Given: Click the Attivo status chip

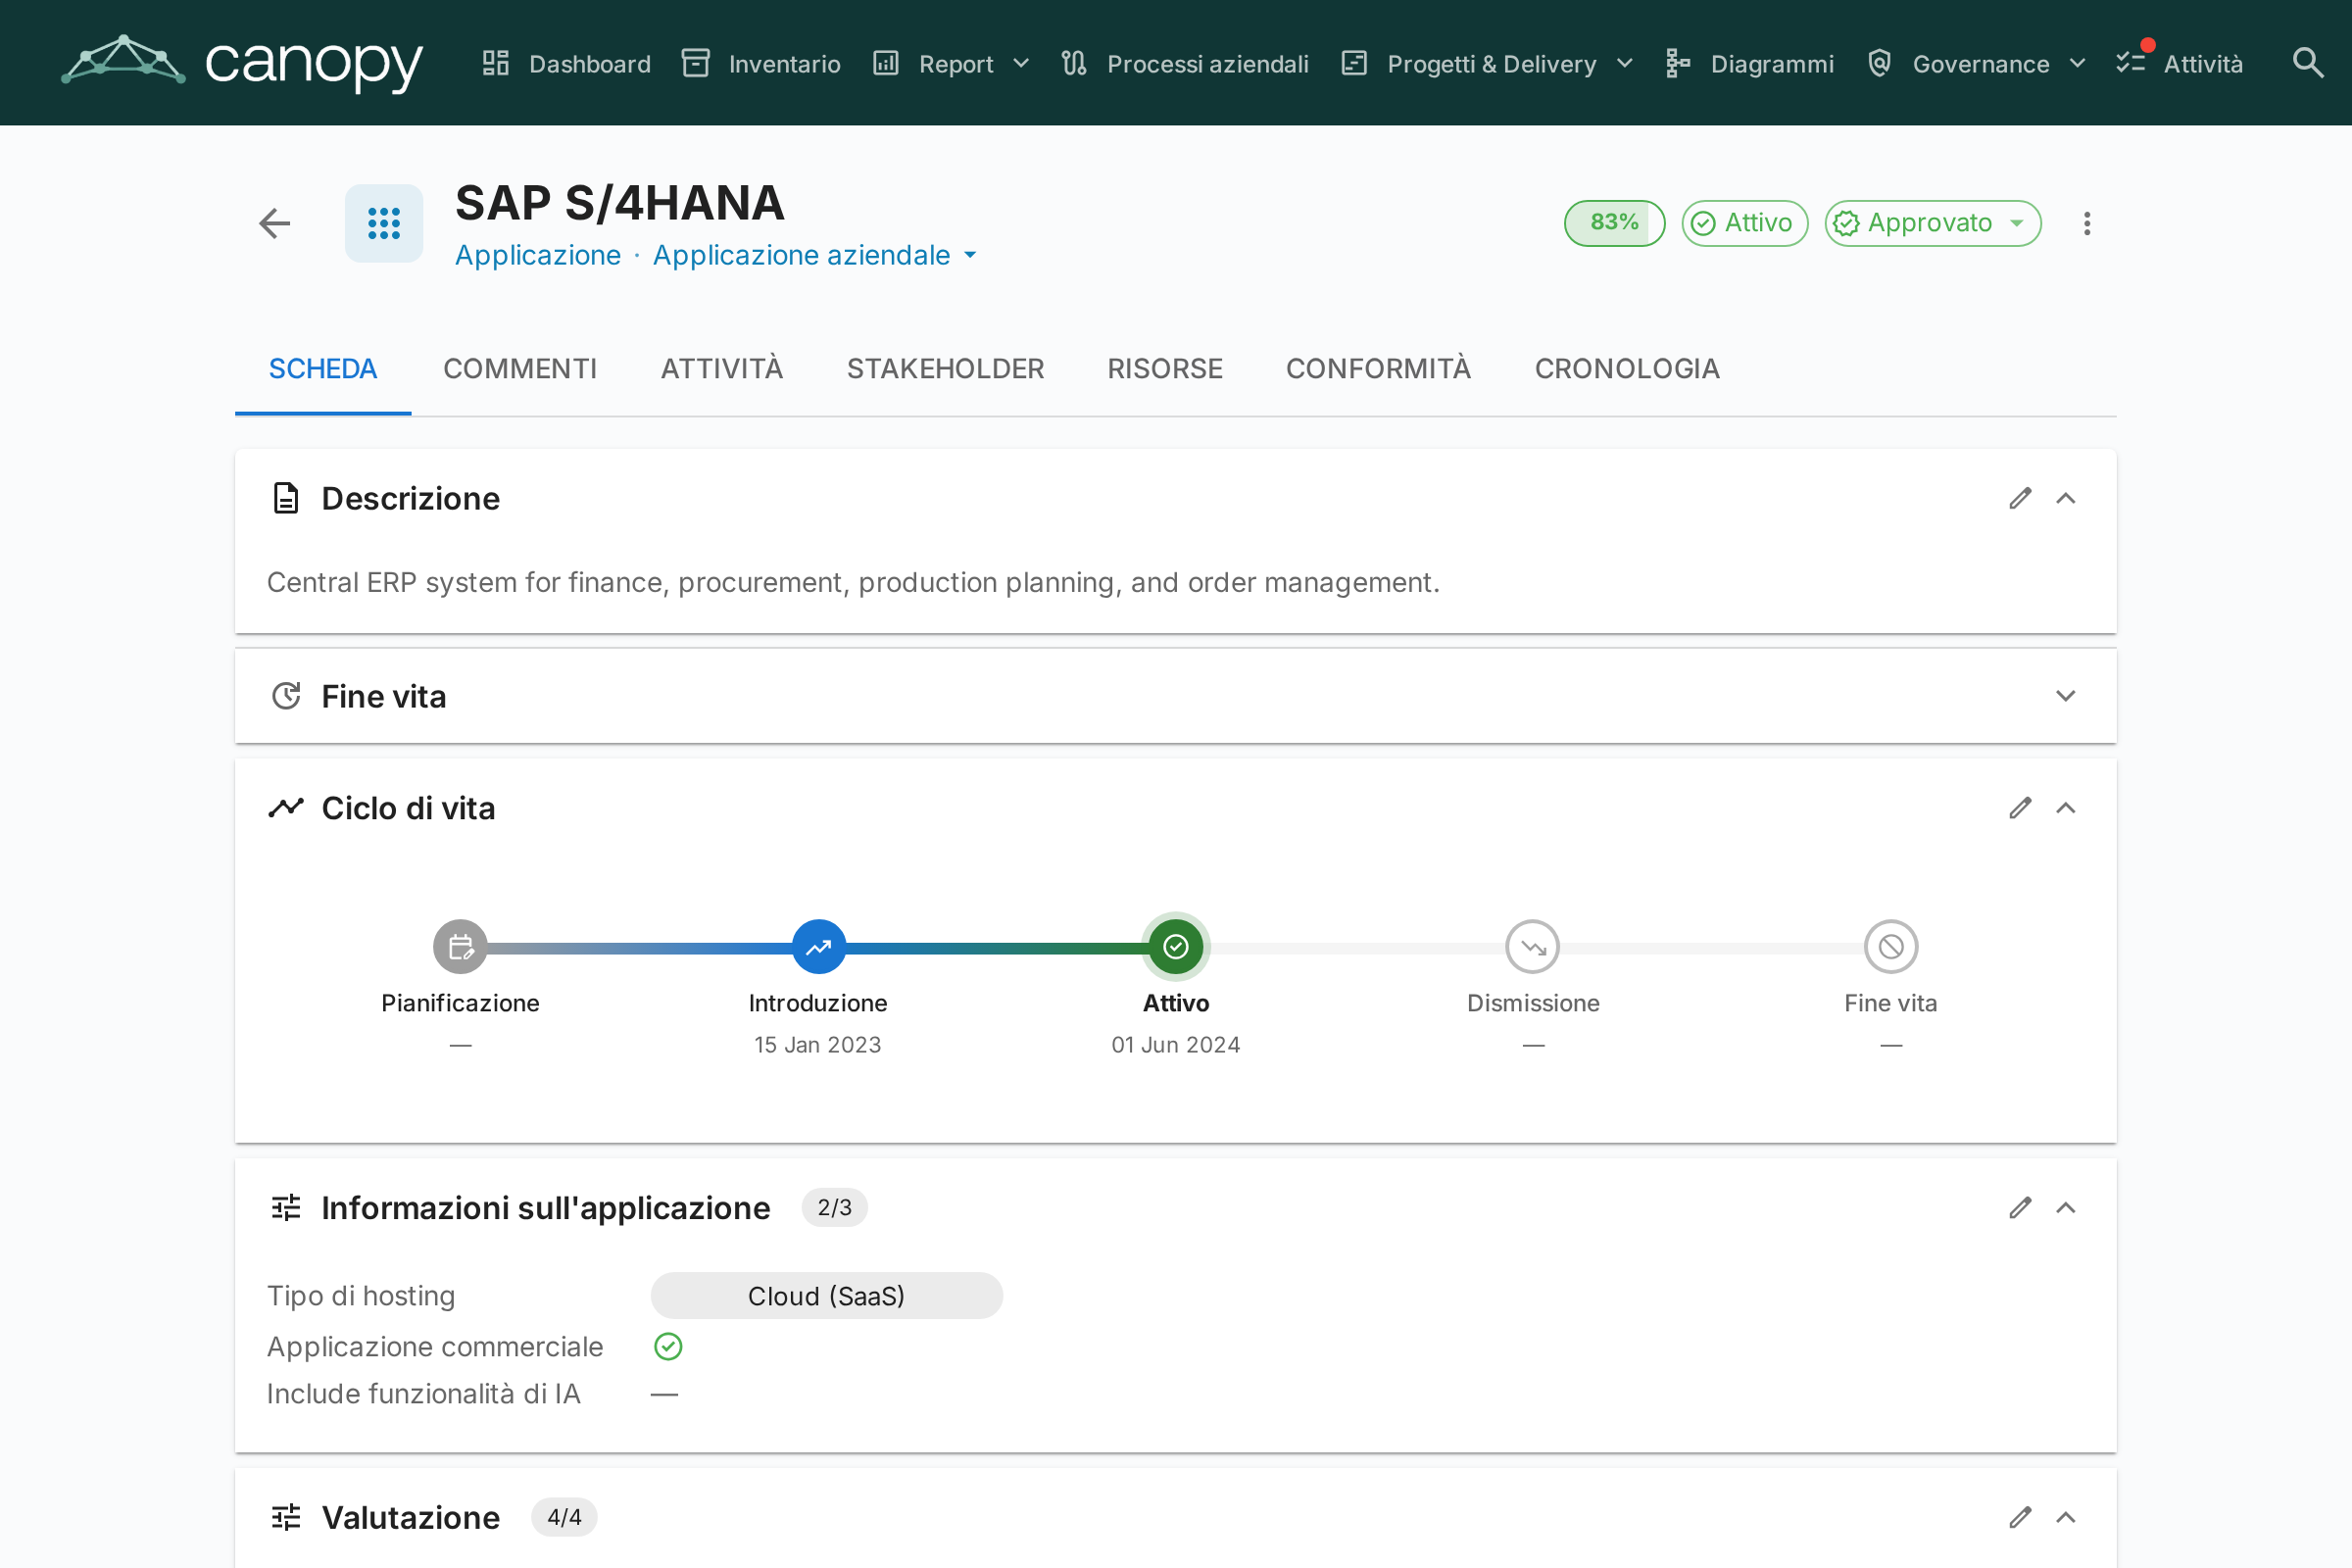Looking at the screenshot, I should 1745,223.
